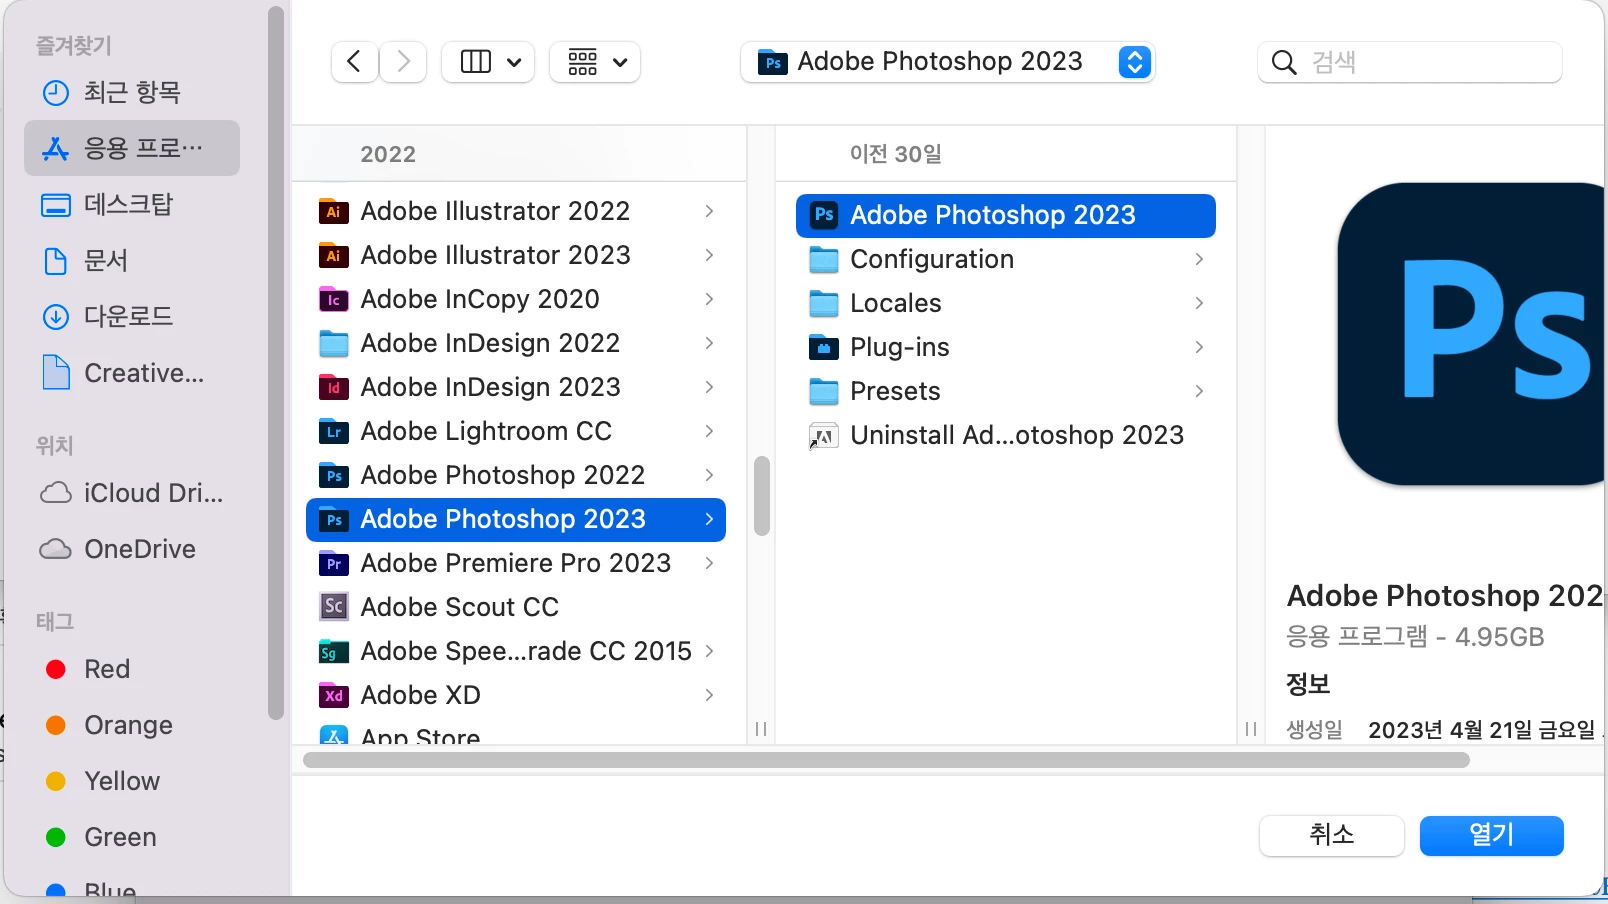Click the first column resize handle

click(x=761, y=729)
